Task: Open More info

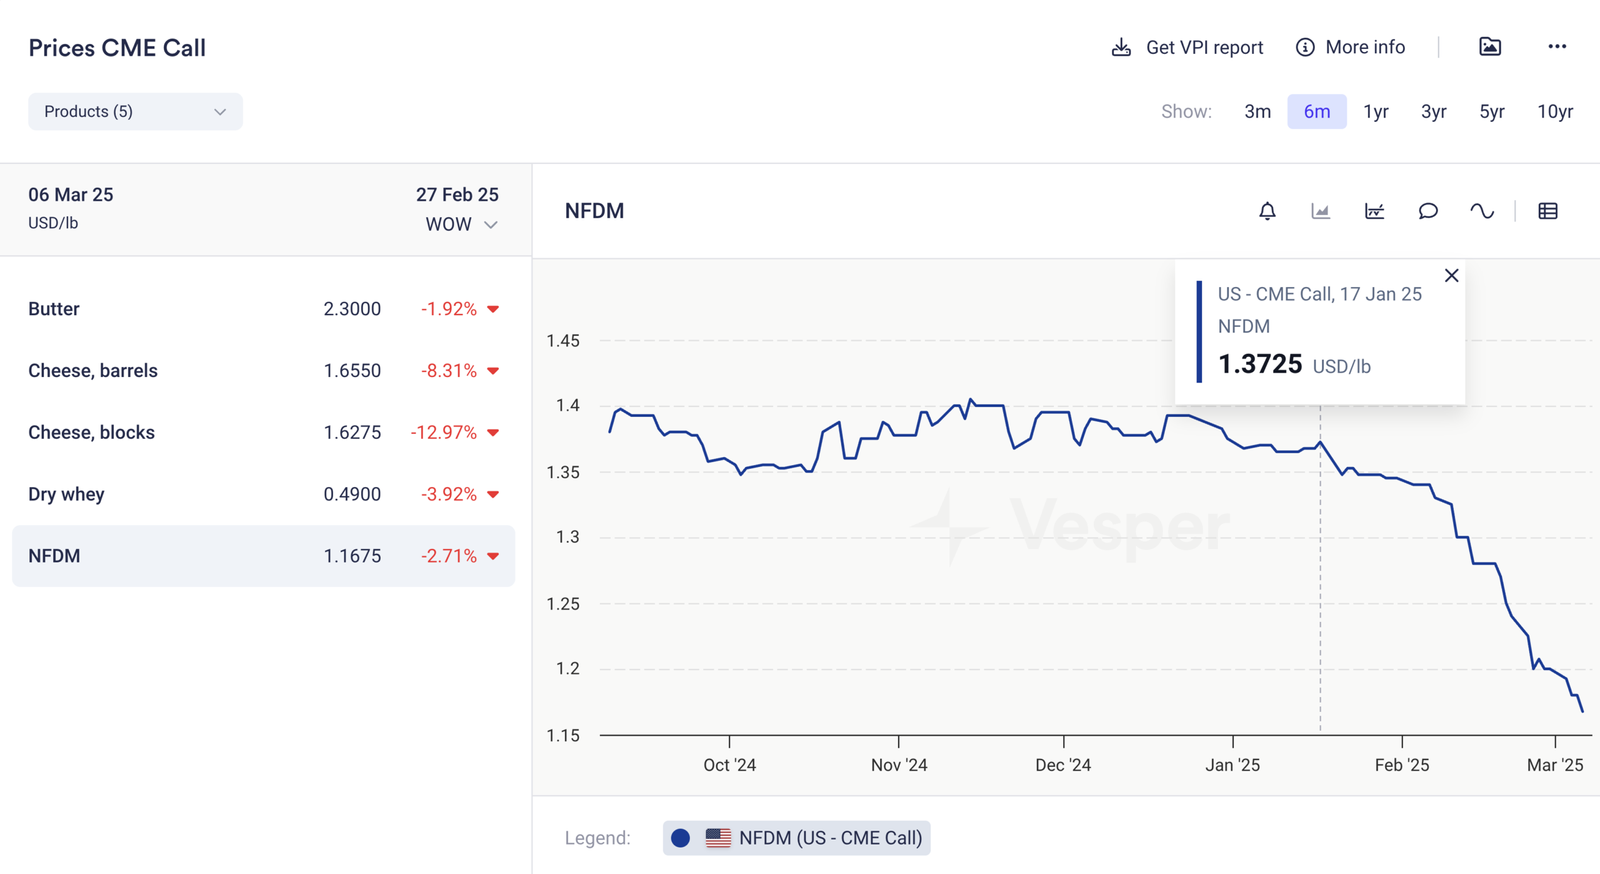Action: click(1351, 48)
